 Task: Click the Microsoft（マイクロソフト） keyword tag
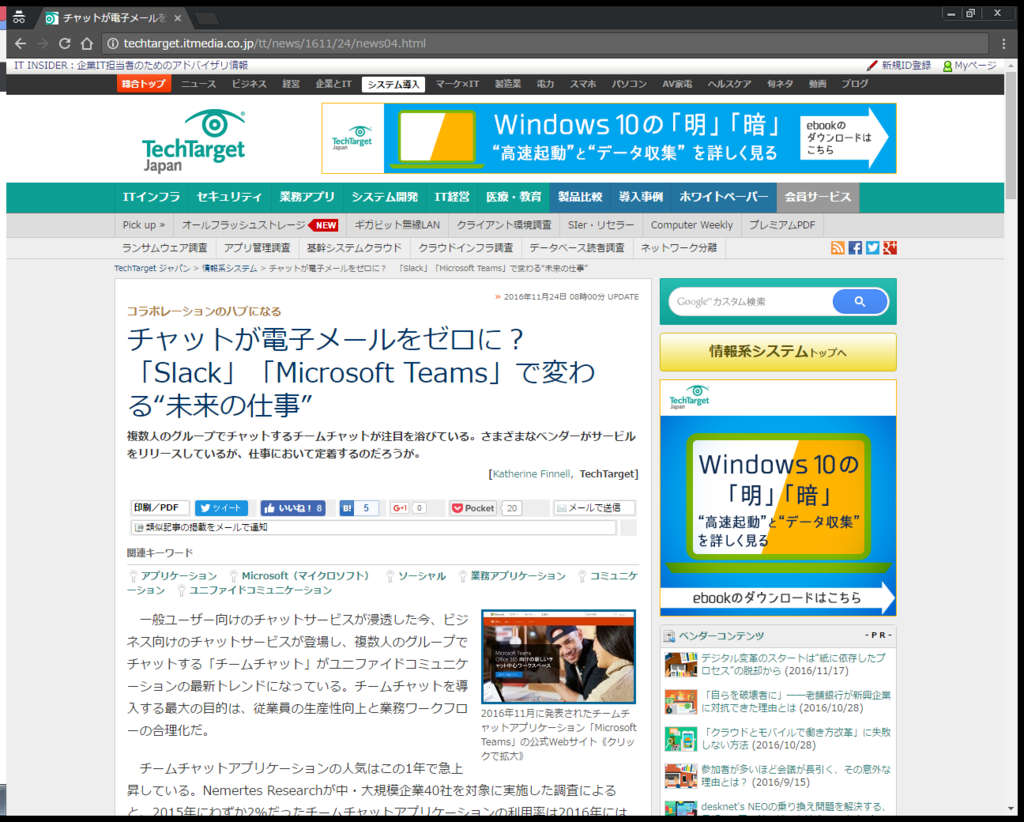(x=306, y=576)
